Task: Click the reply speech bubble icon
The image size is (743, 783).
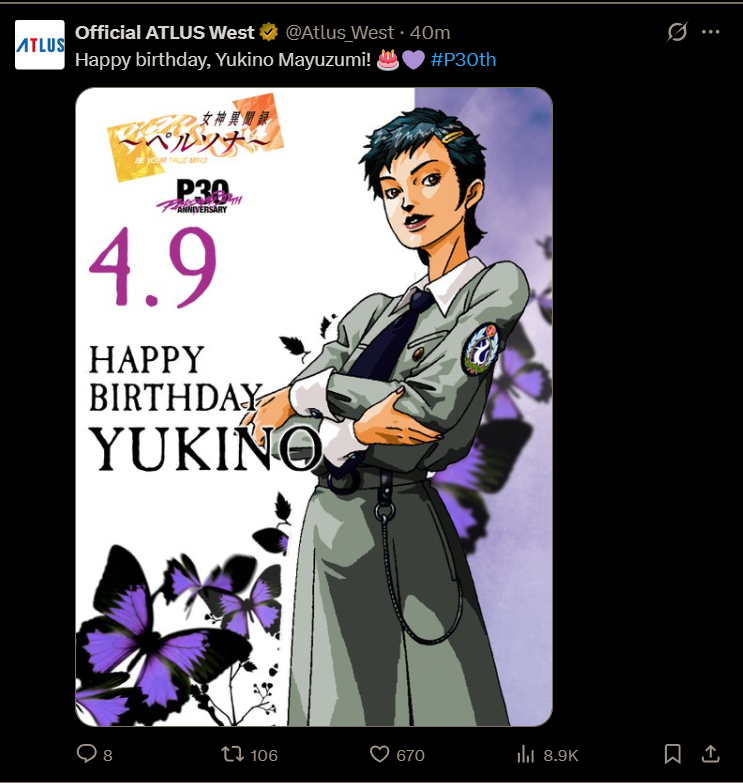Action: pyautogui.click(x=86, y=754)
